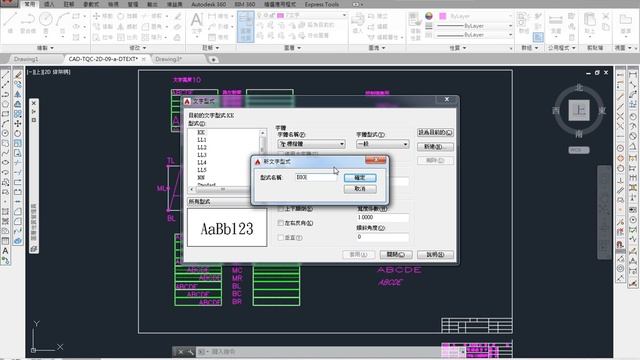This screenshot has width=640, height=360.
Task: Close the CAD-TQC-2D-09-a-DTEXT tab
Action: pos(144,59)
